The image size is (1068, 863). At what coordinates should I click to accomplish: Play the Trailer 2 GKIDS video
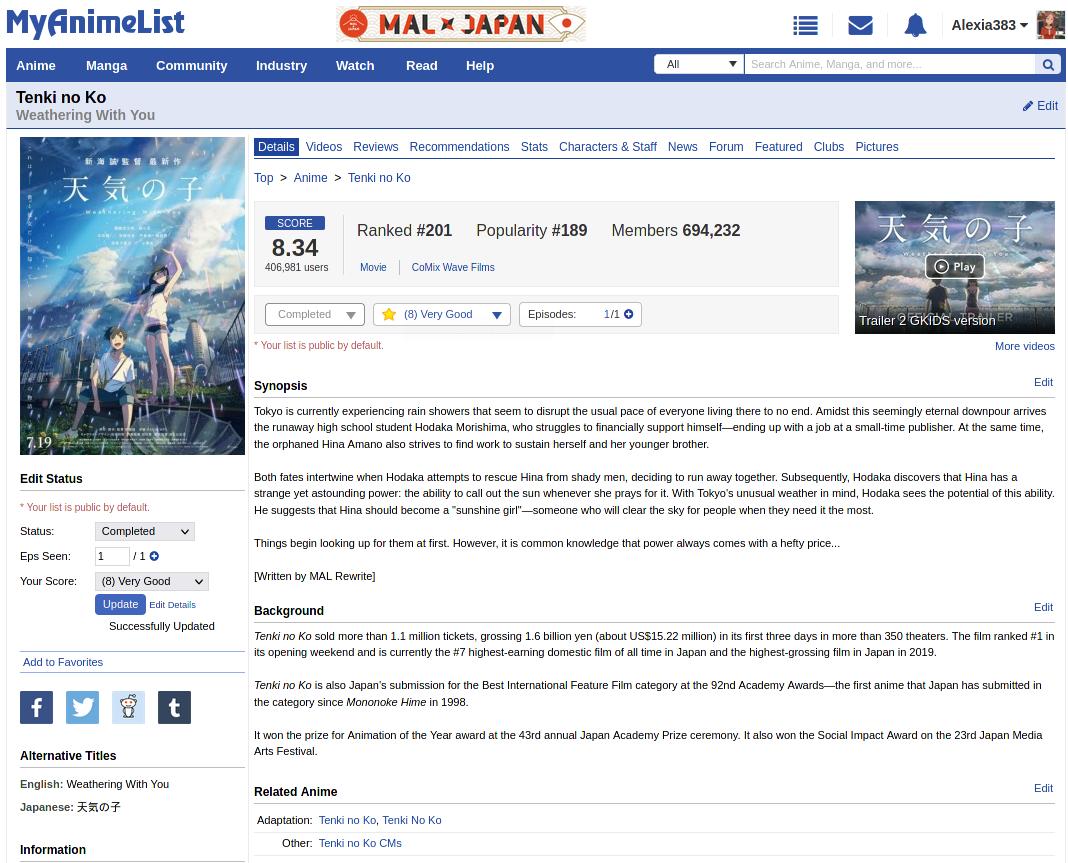click(954, 266)
